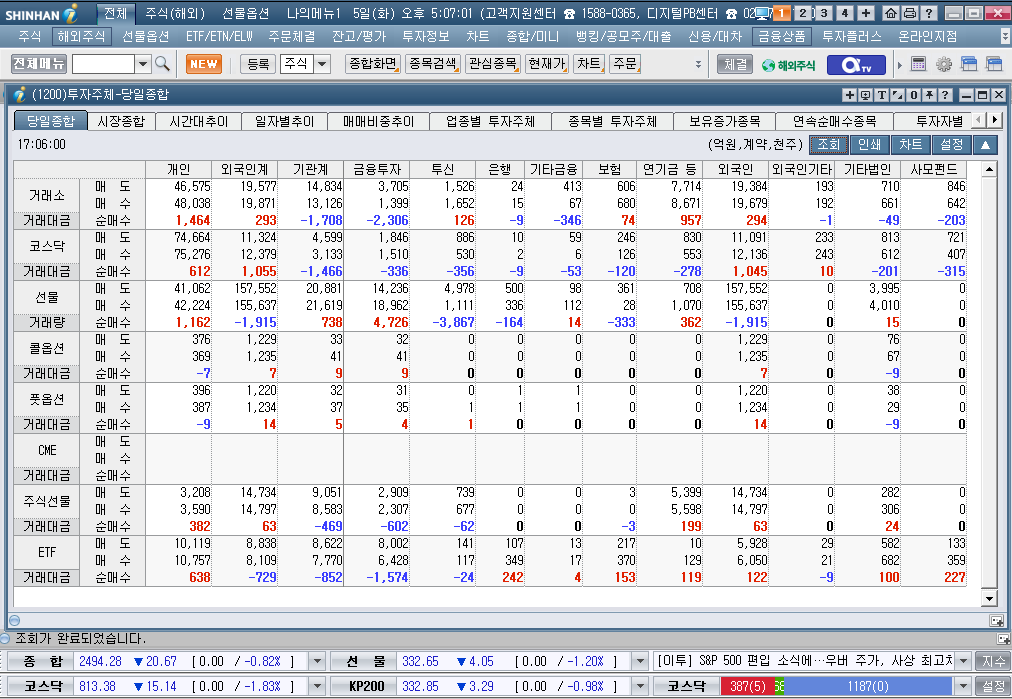
Task: Click the printer icon in title bar
Action: point(910,13)
